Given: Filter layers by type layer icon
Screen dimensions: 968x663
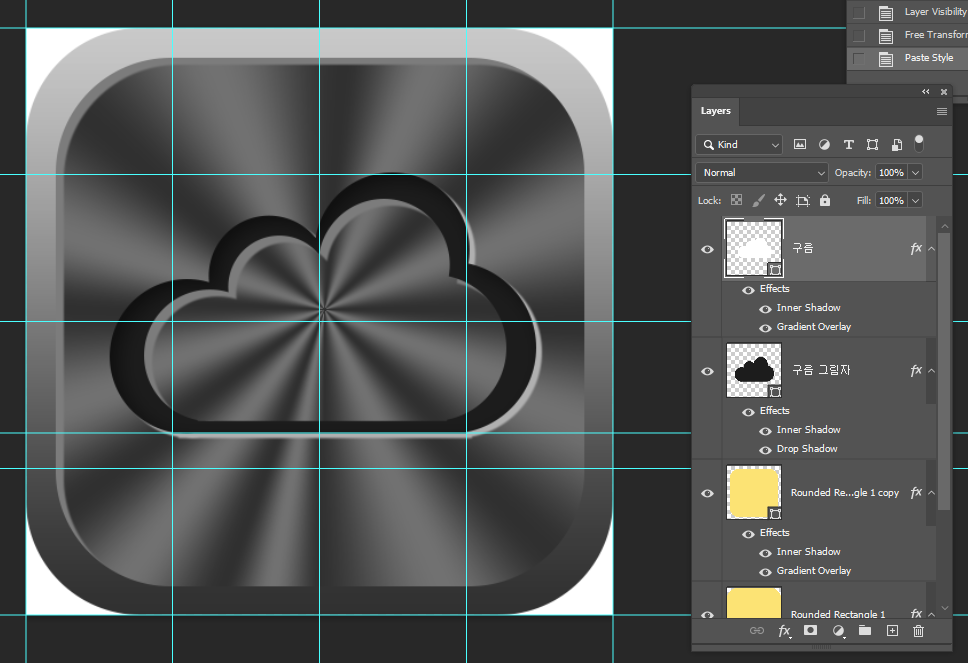Looking at the screenshot, I should tap(848, 144).
